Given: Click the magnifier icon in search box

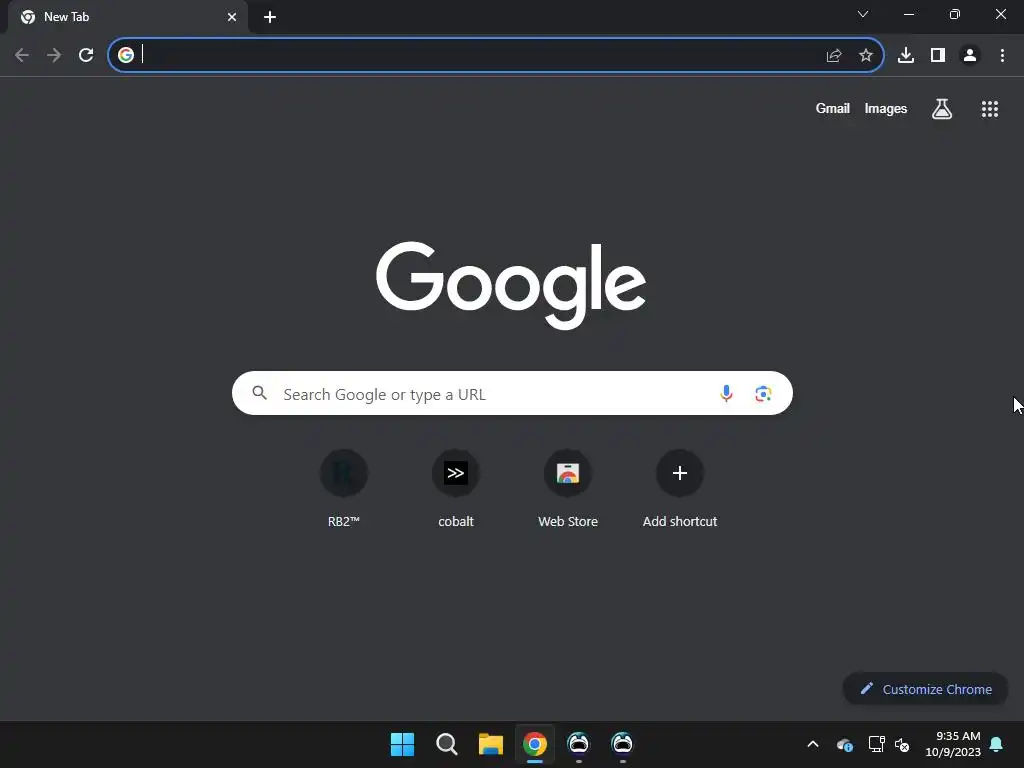Looking at the screenshot, I should click(x=259, y=393).
